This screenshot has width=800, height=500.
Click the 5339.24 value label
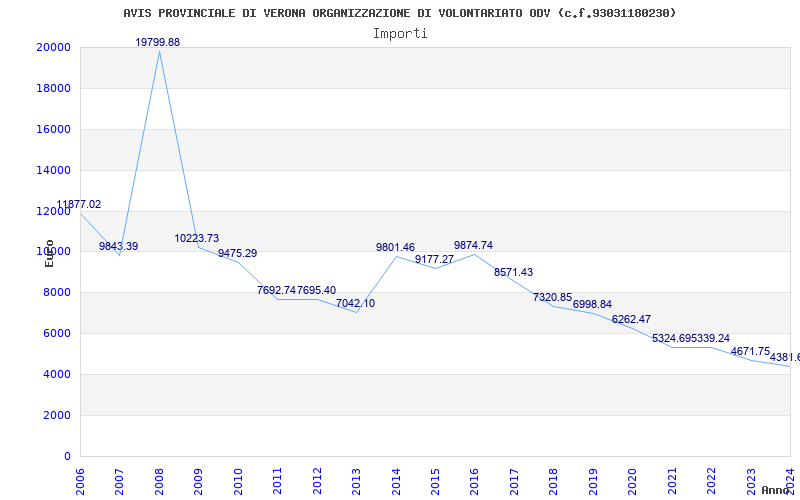[x=711, y=338]
